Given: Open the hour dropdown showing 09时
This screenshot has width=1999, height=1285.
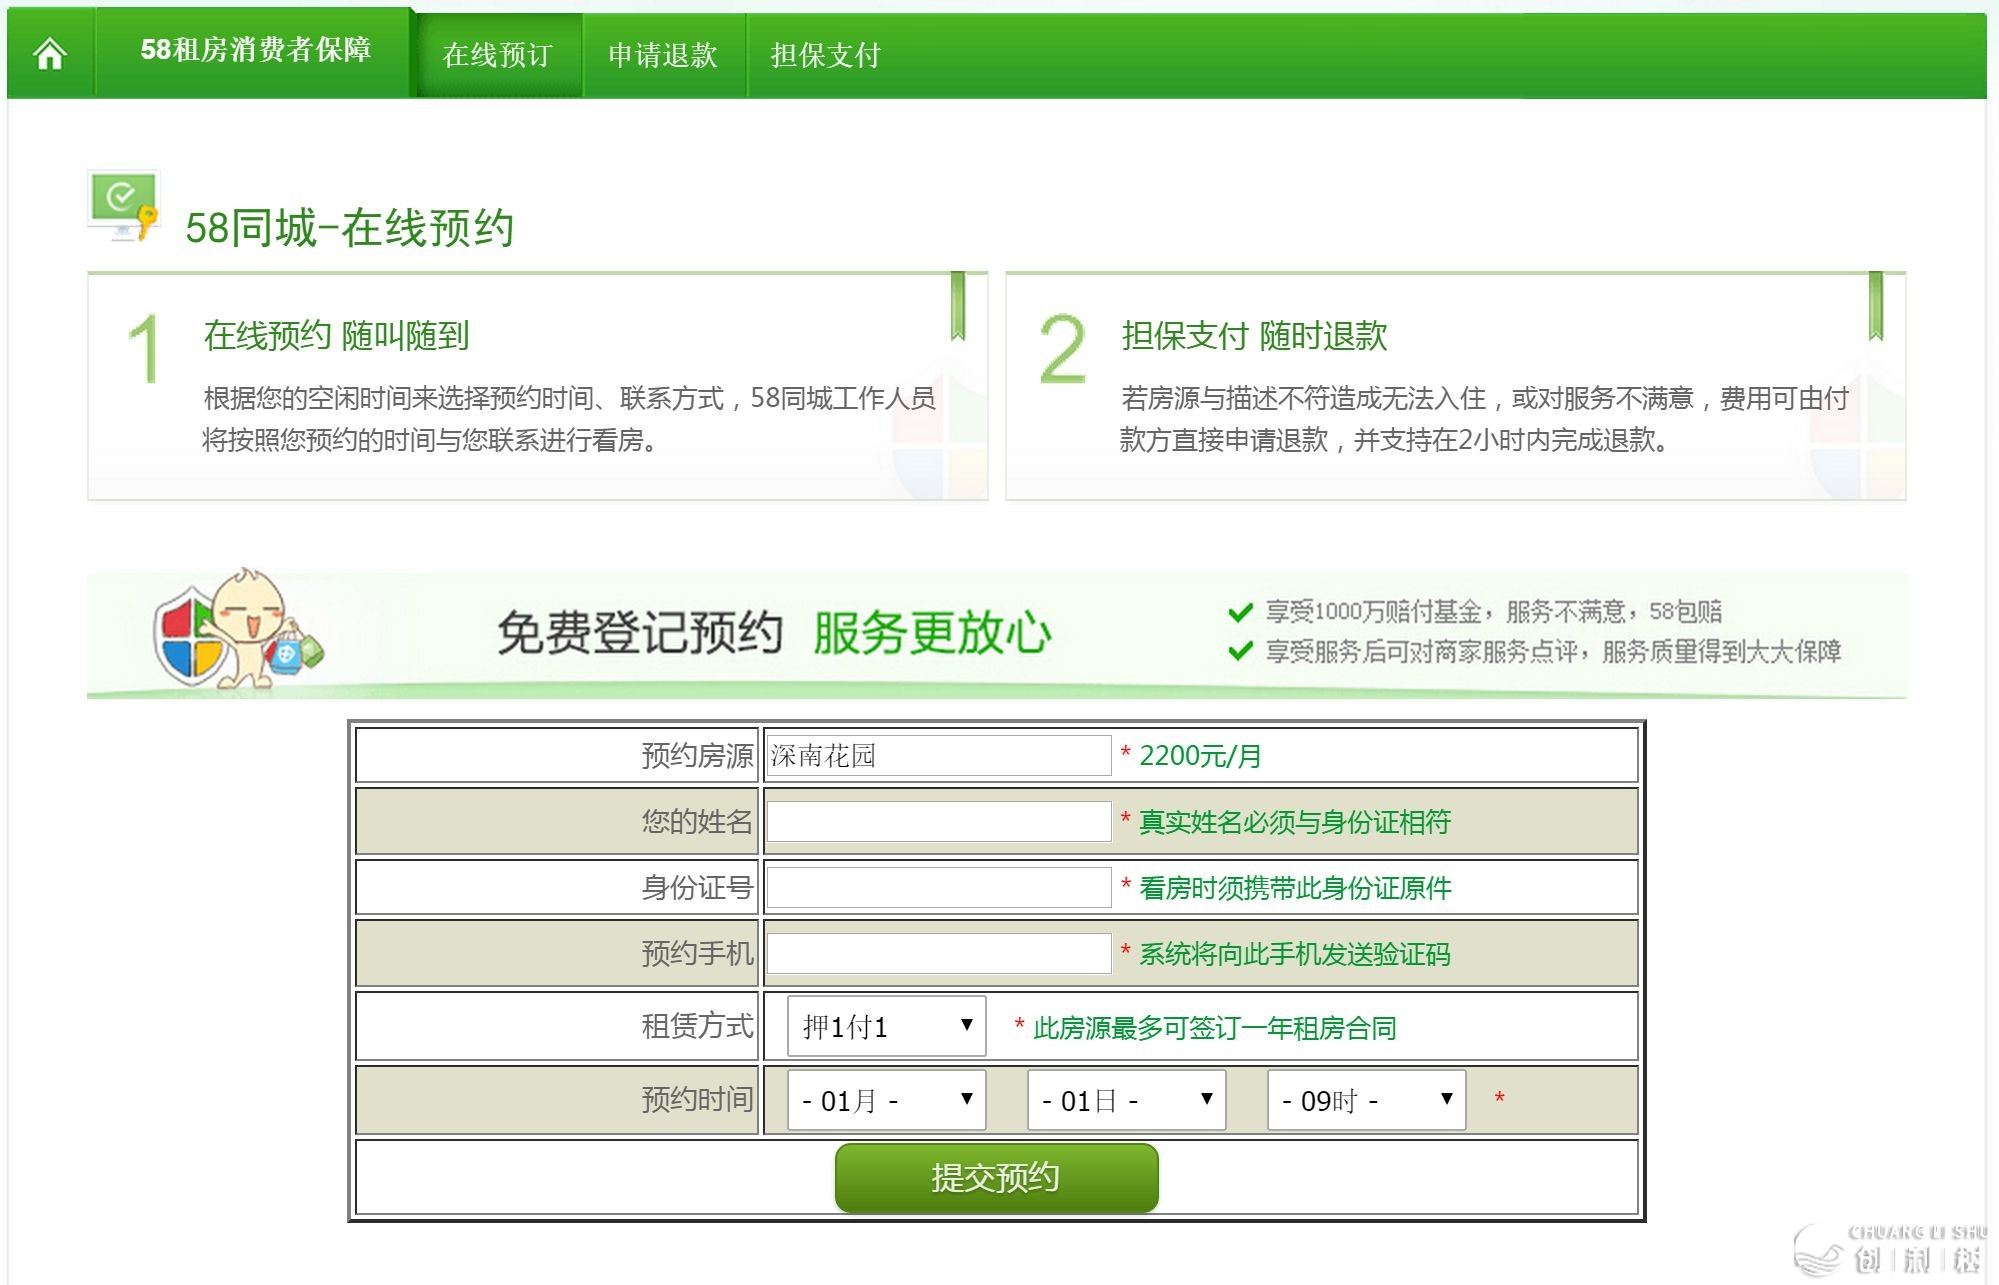Looking at the screenshot, I should pos(1367,1100).
